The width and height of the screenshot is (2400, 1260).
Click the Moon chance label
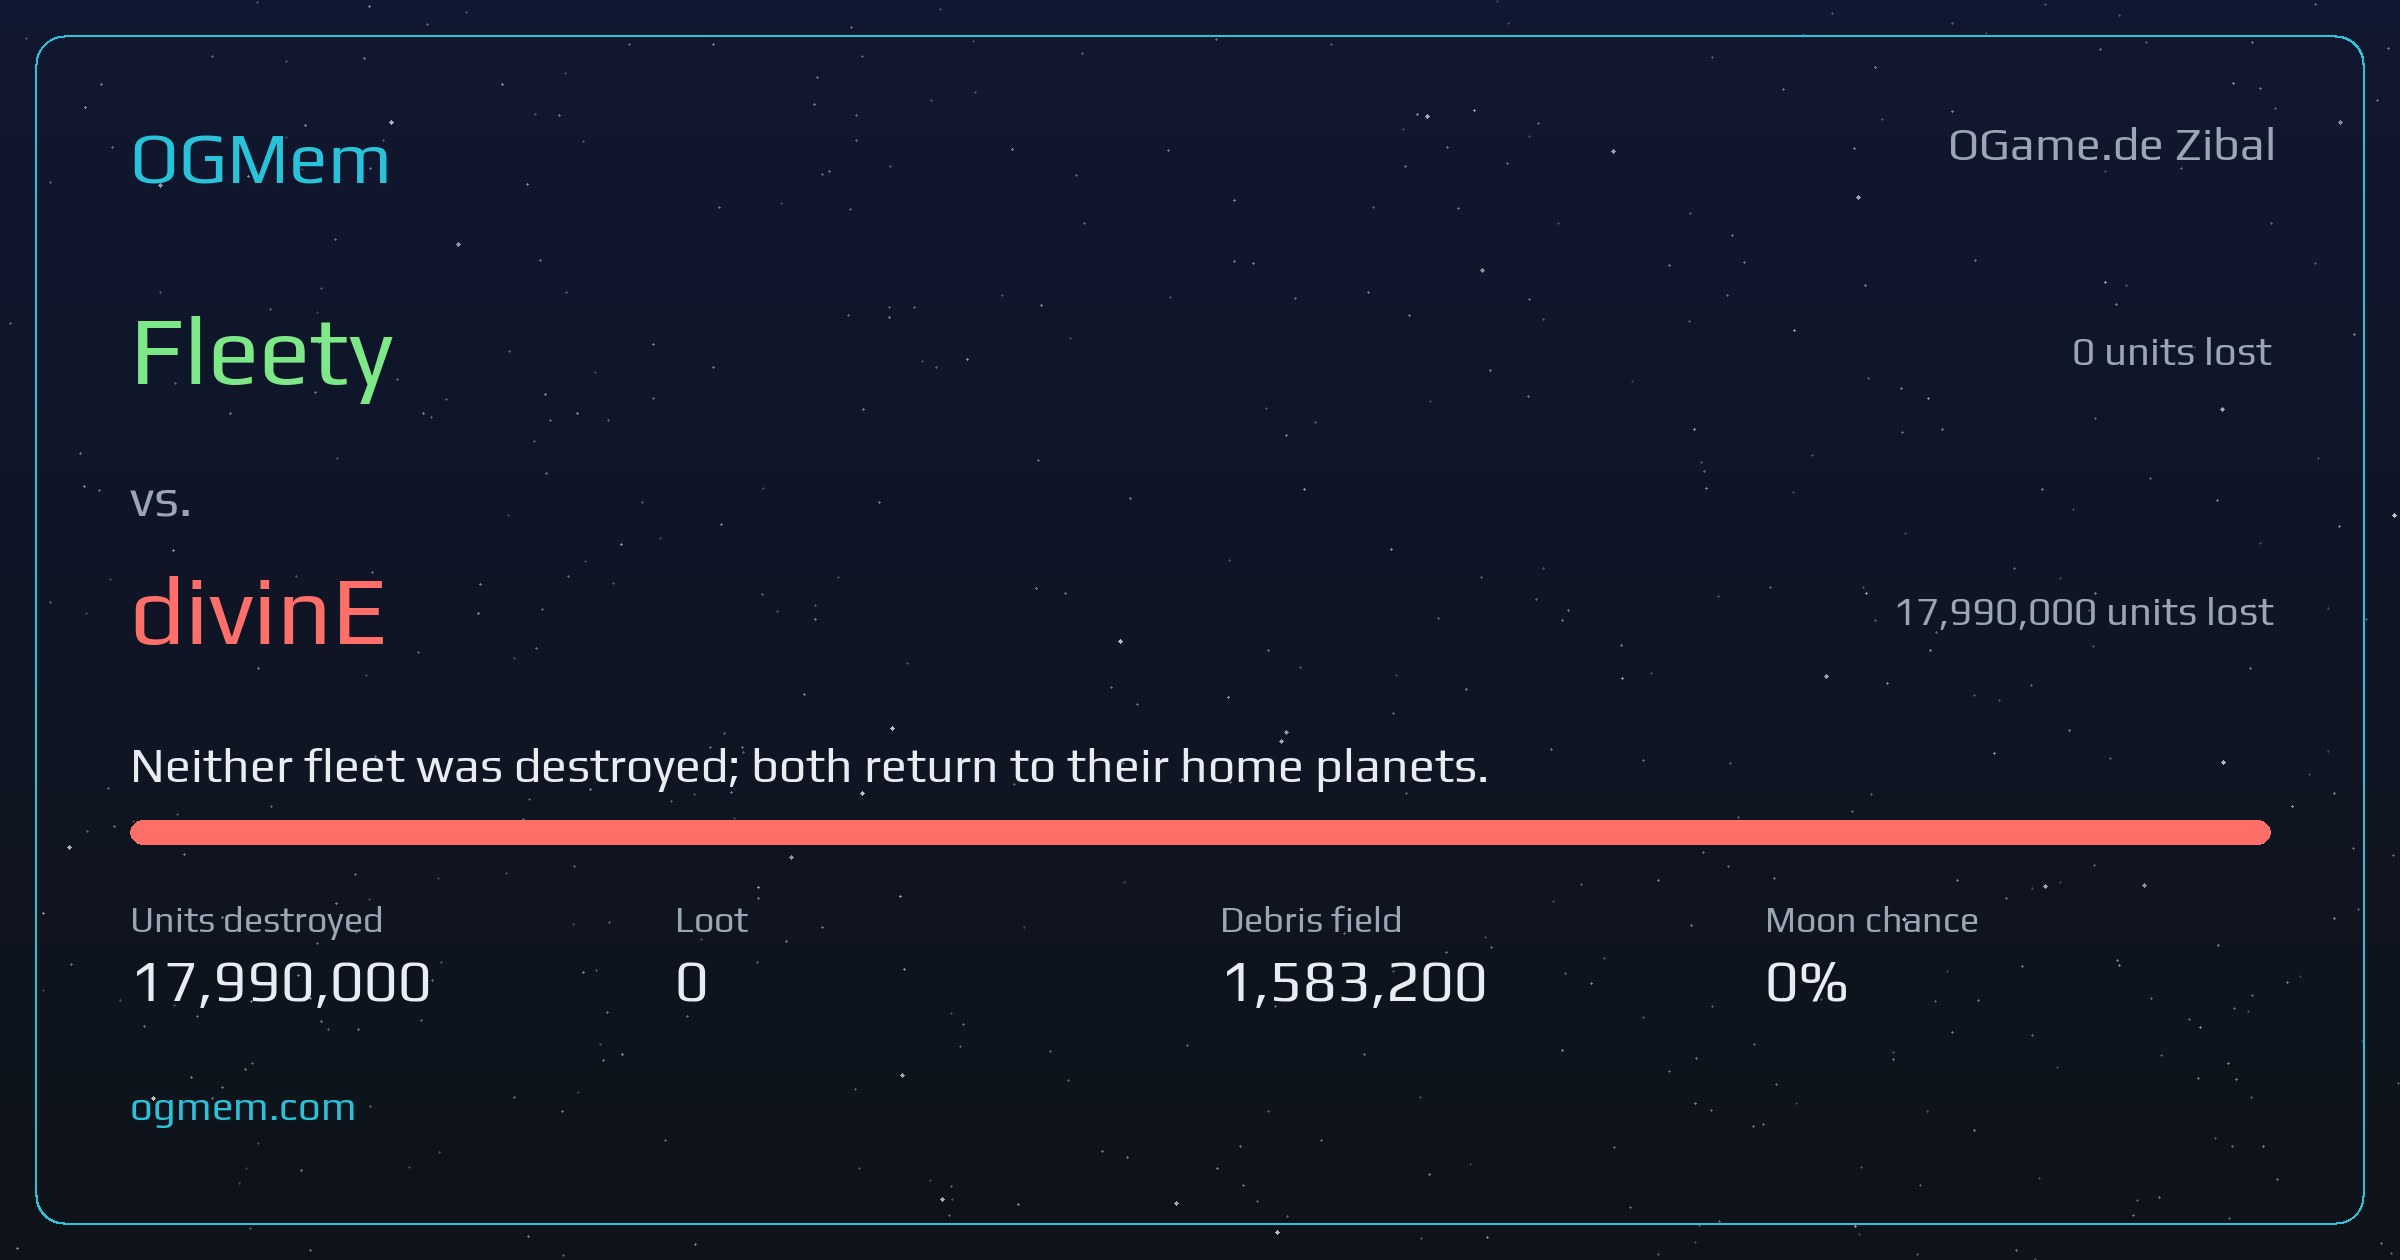pos(1871,920)
